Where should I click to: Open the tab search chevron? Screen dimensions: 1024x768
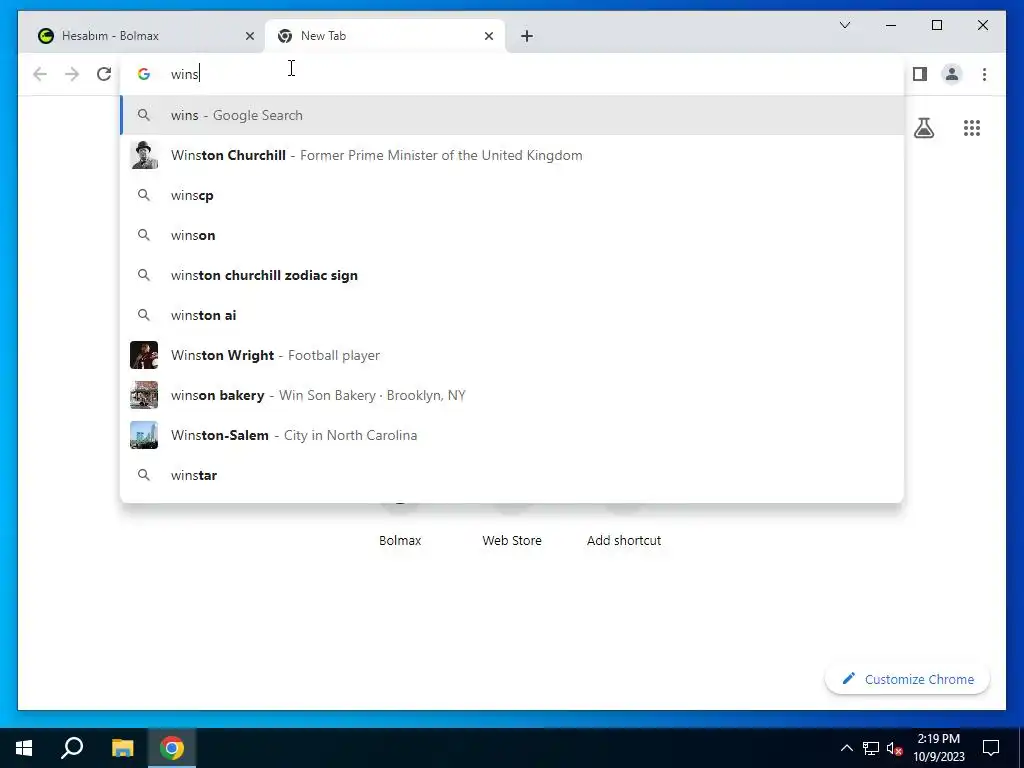844,25
